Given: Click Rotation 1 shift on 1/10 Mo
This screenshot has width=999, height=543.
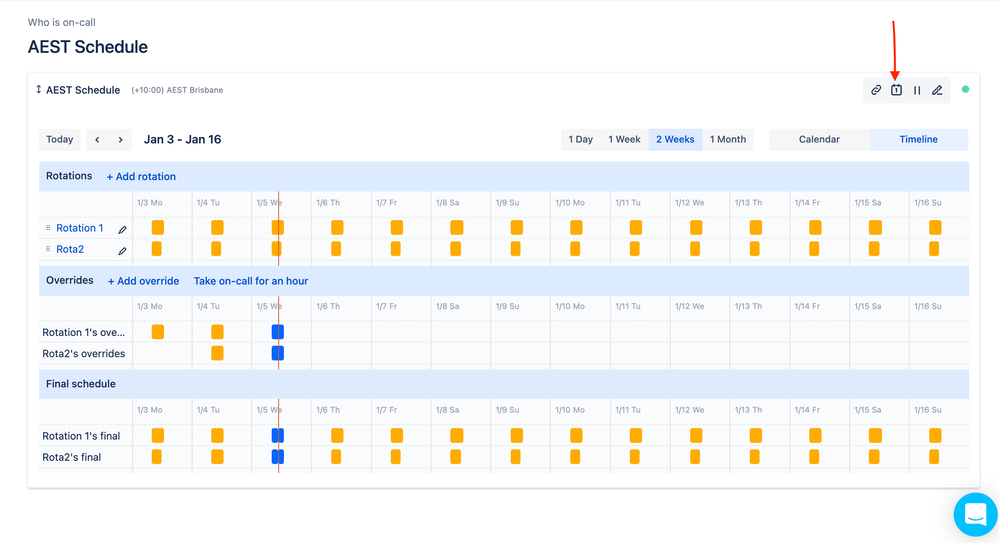Looking at the screenshot, I should click(x=577, y=228).
